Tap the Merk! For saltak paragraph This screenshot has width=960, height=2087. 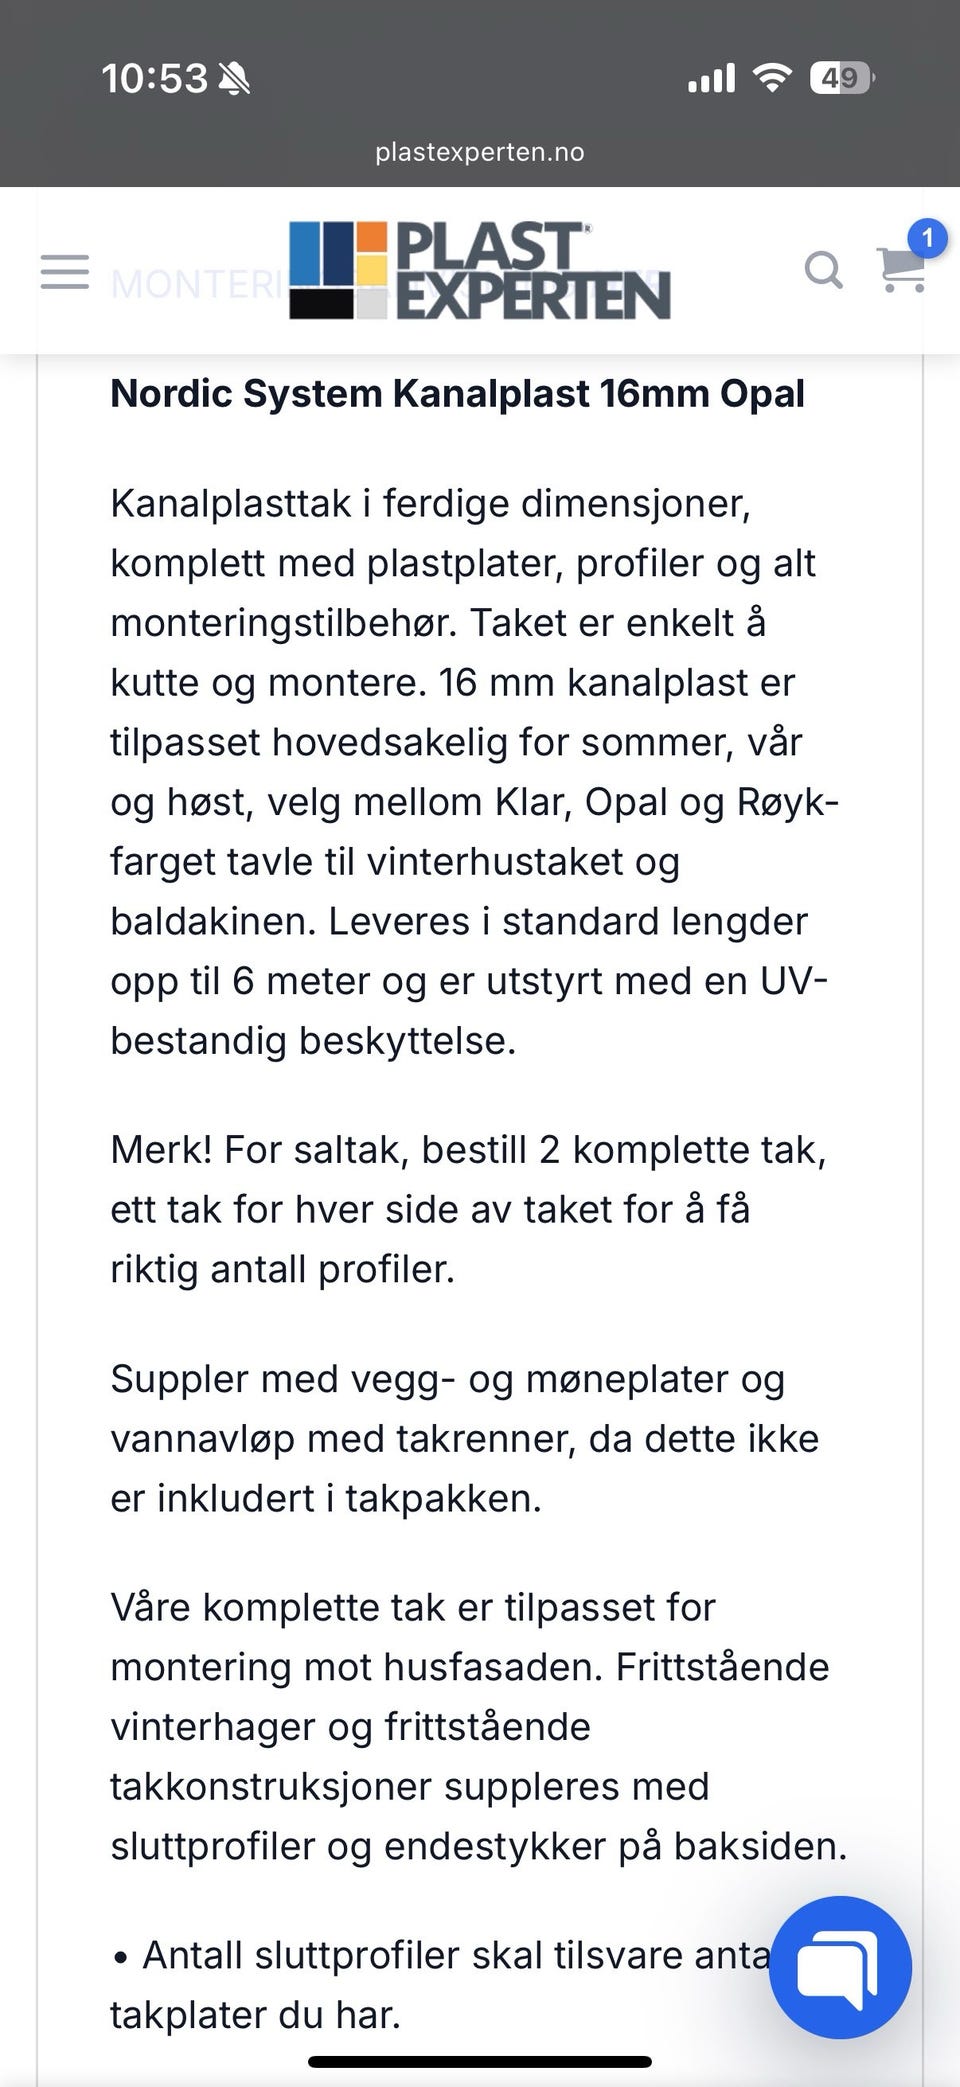468,1209
